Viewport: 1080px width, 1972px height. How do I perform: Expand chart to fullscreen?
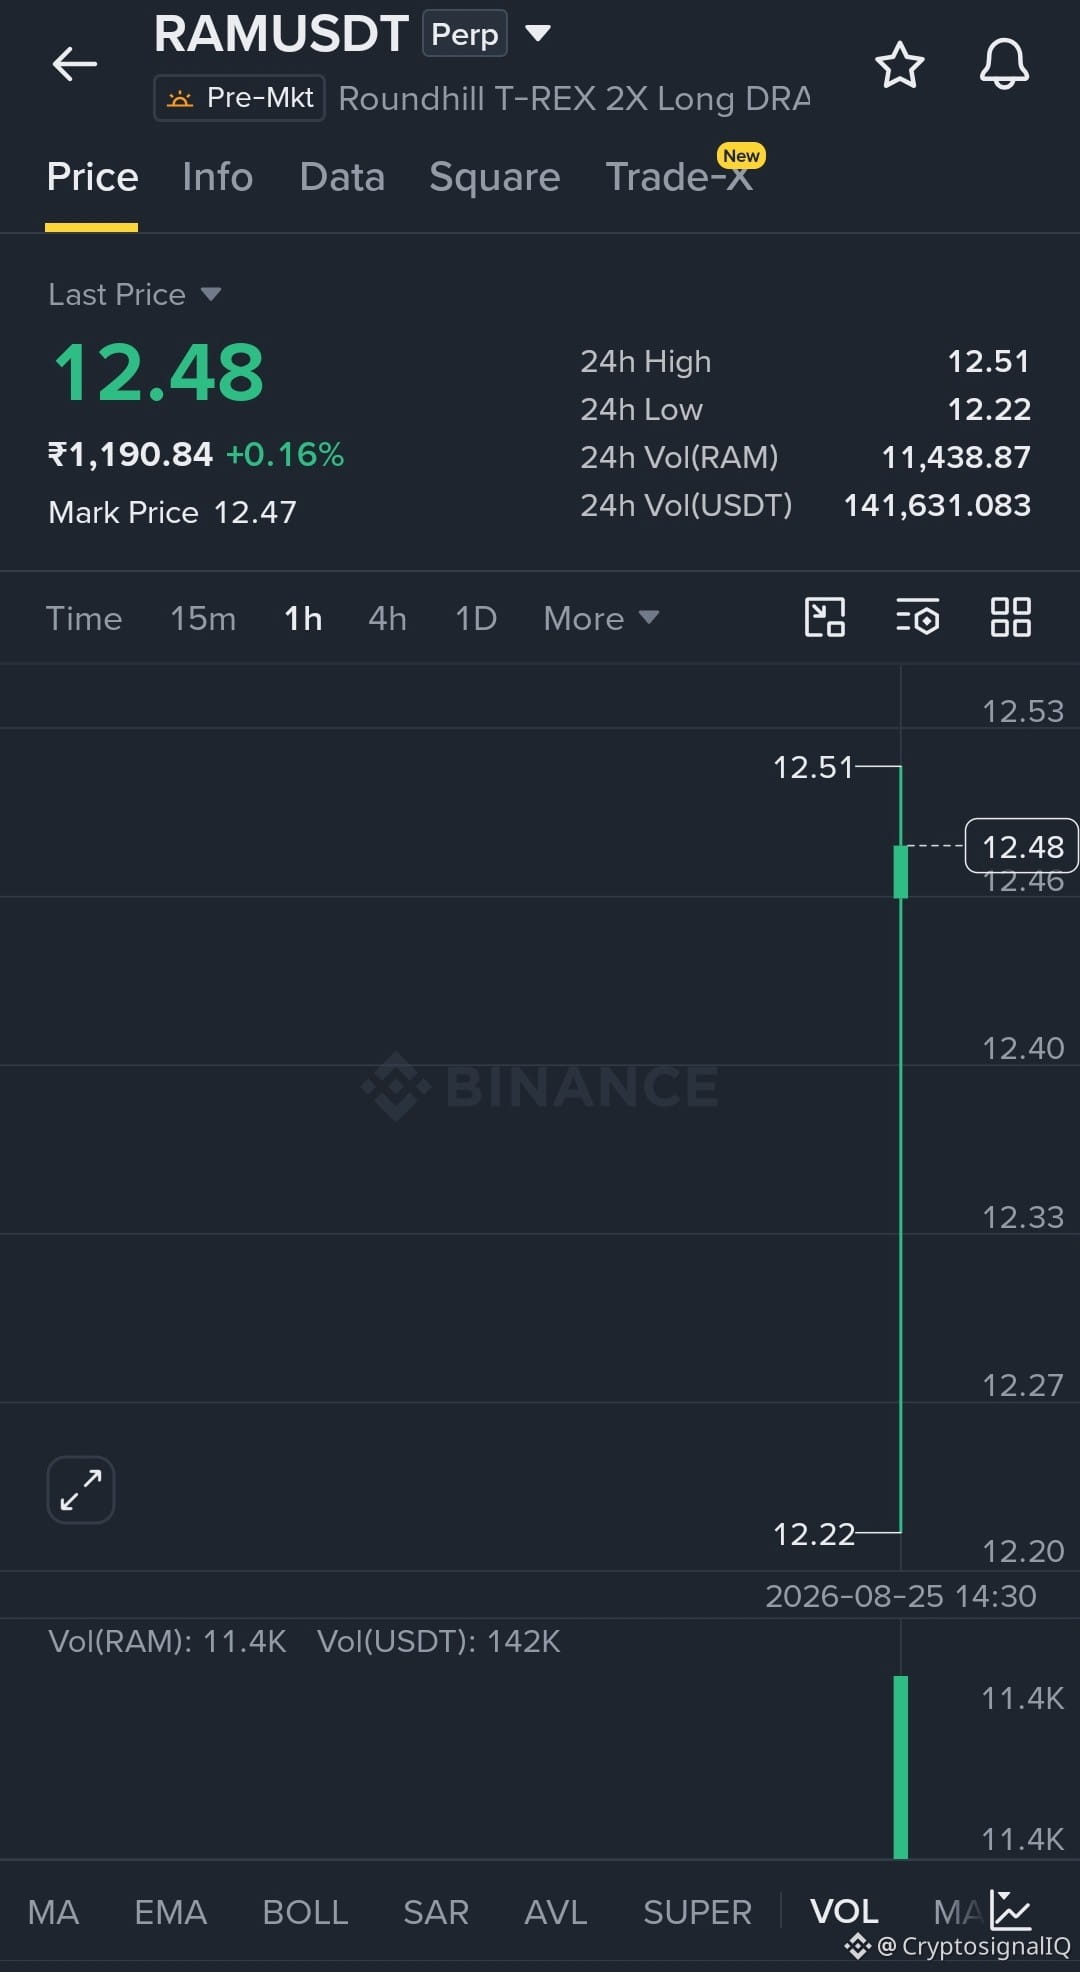click(81, 1490)
